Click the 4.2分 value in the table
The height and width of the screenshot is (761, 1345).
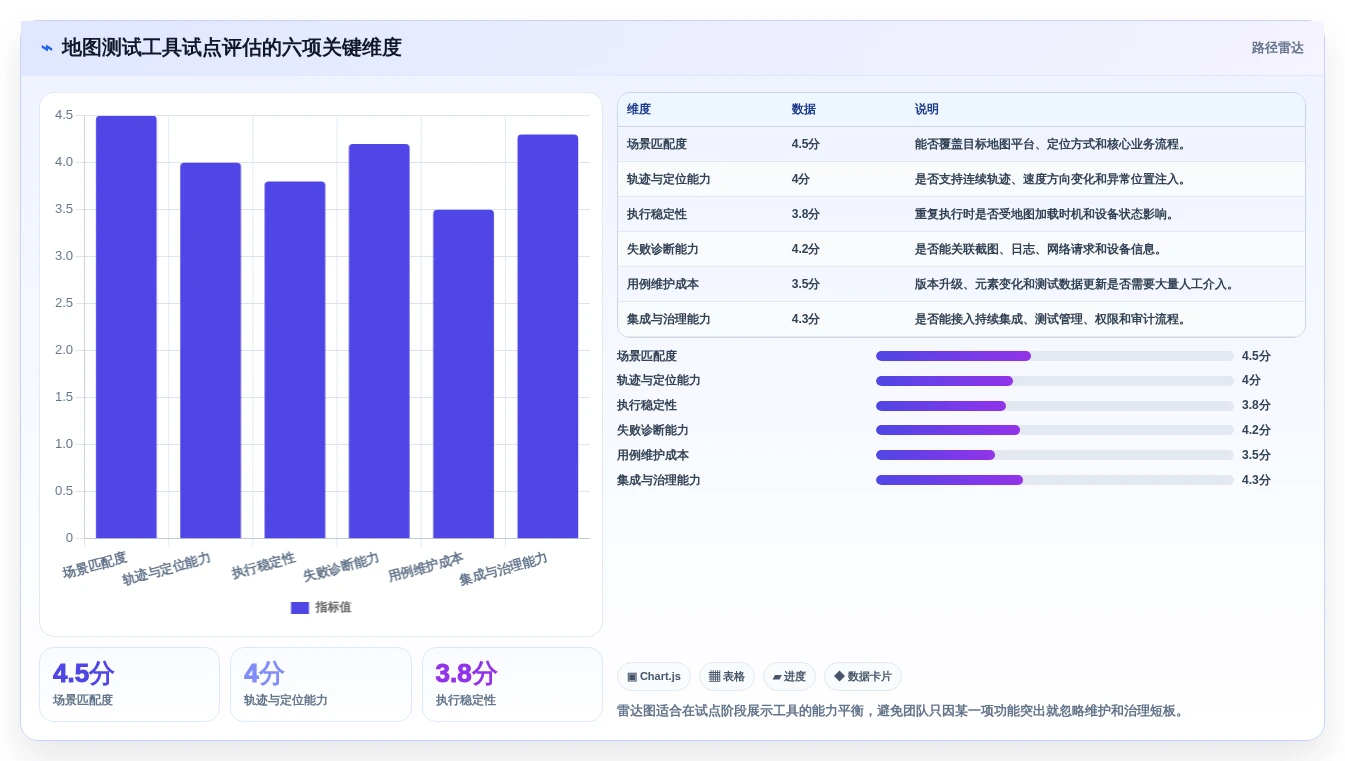tap(805, 249)
